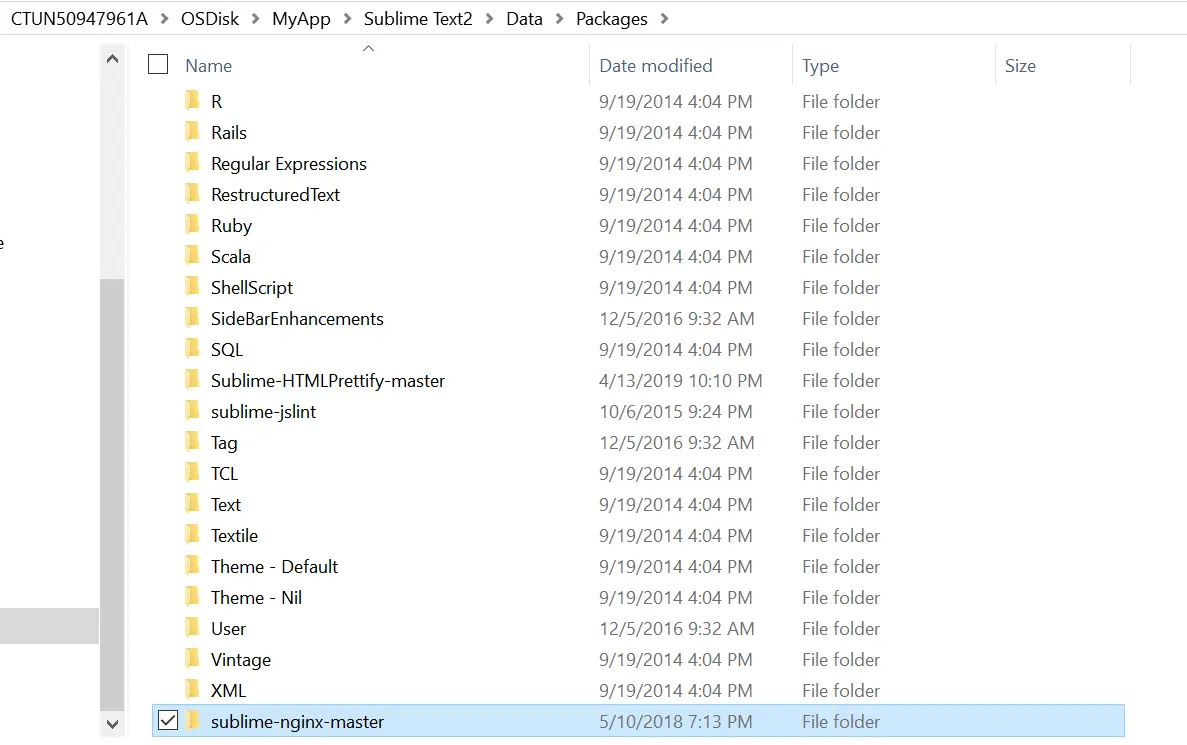1187x745 pixels.
Task: Expand the chevron after Data breadcrumb
Action: [x=559, y=18]
